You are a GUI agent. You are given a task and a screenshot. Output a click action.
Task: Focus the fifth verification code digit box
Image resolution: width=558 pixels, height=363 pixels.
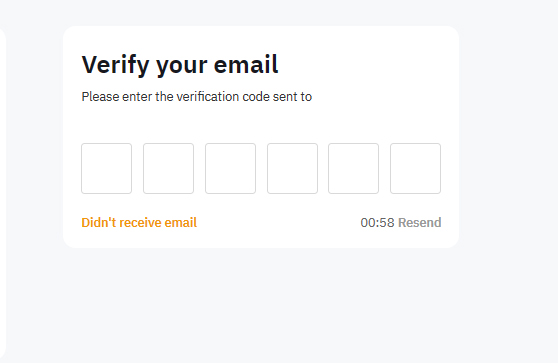[353, 168]
